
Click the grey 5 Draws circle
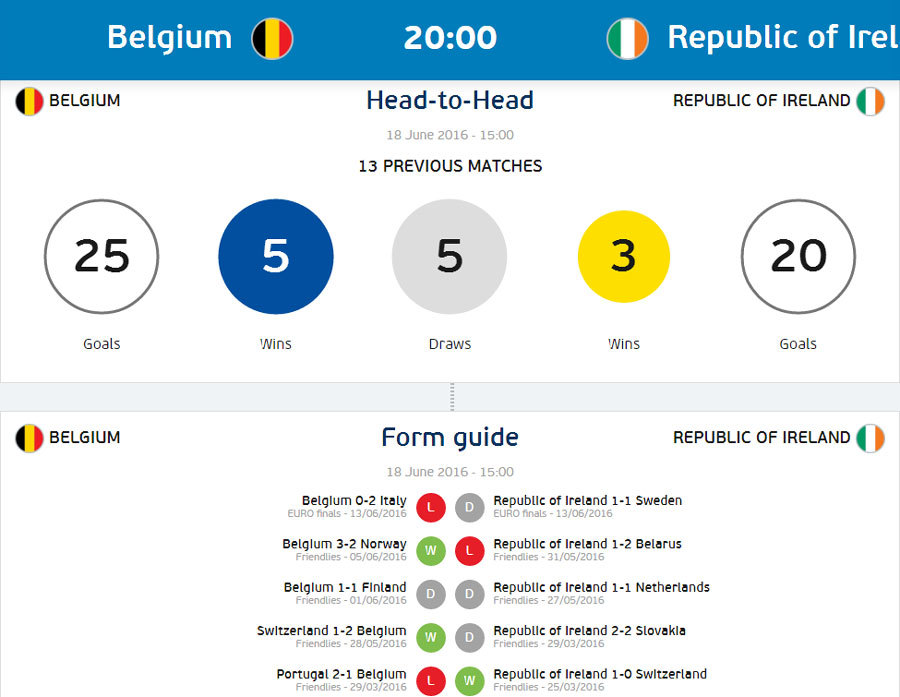[449, 257]
